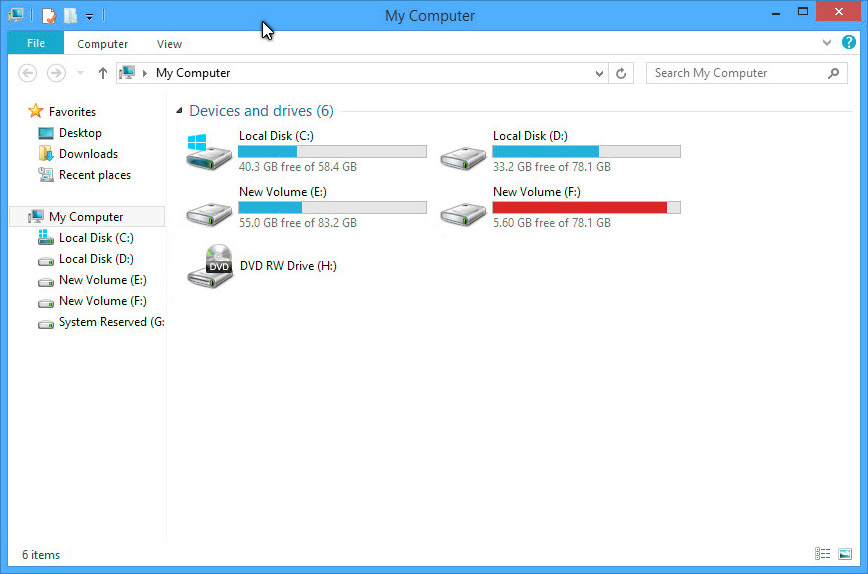Screen dimensions: 868x574
Task: Select New Volume (F:) in the sidebar
Action: click(102, 301)
